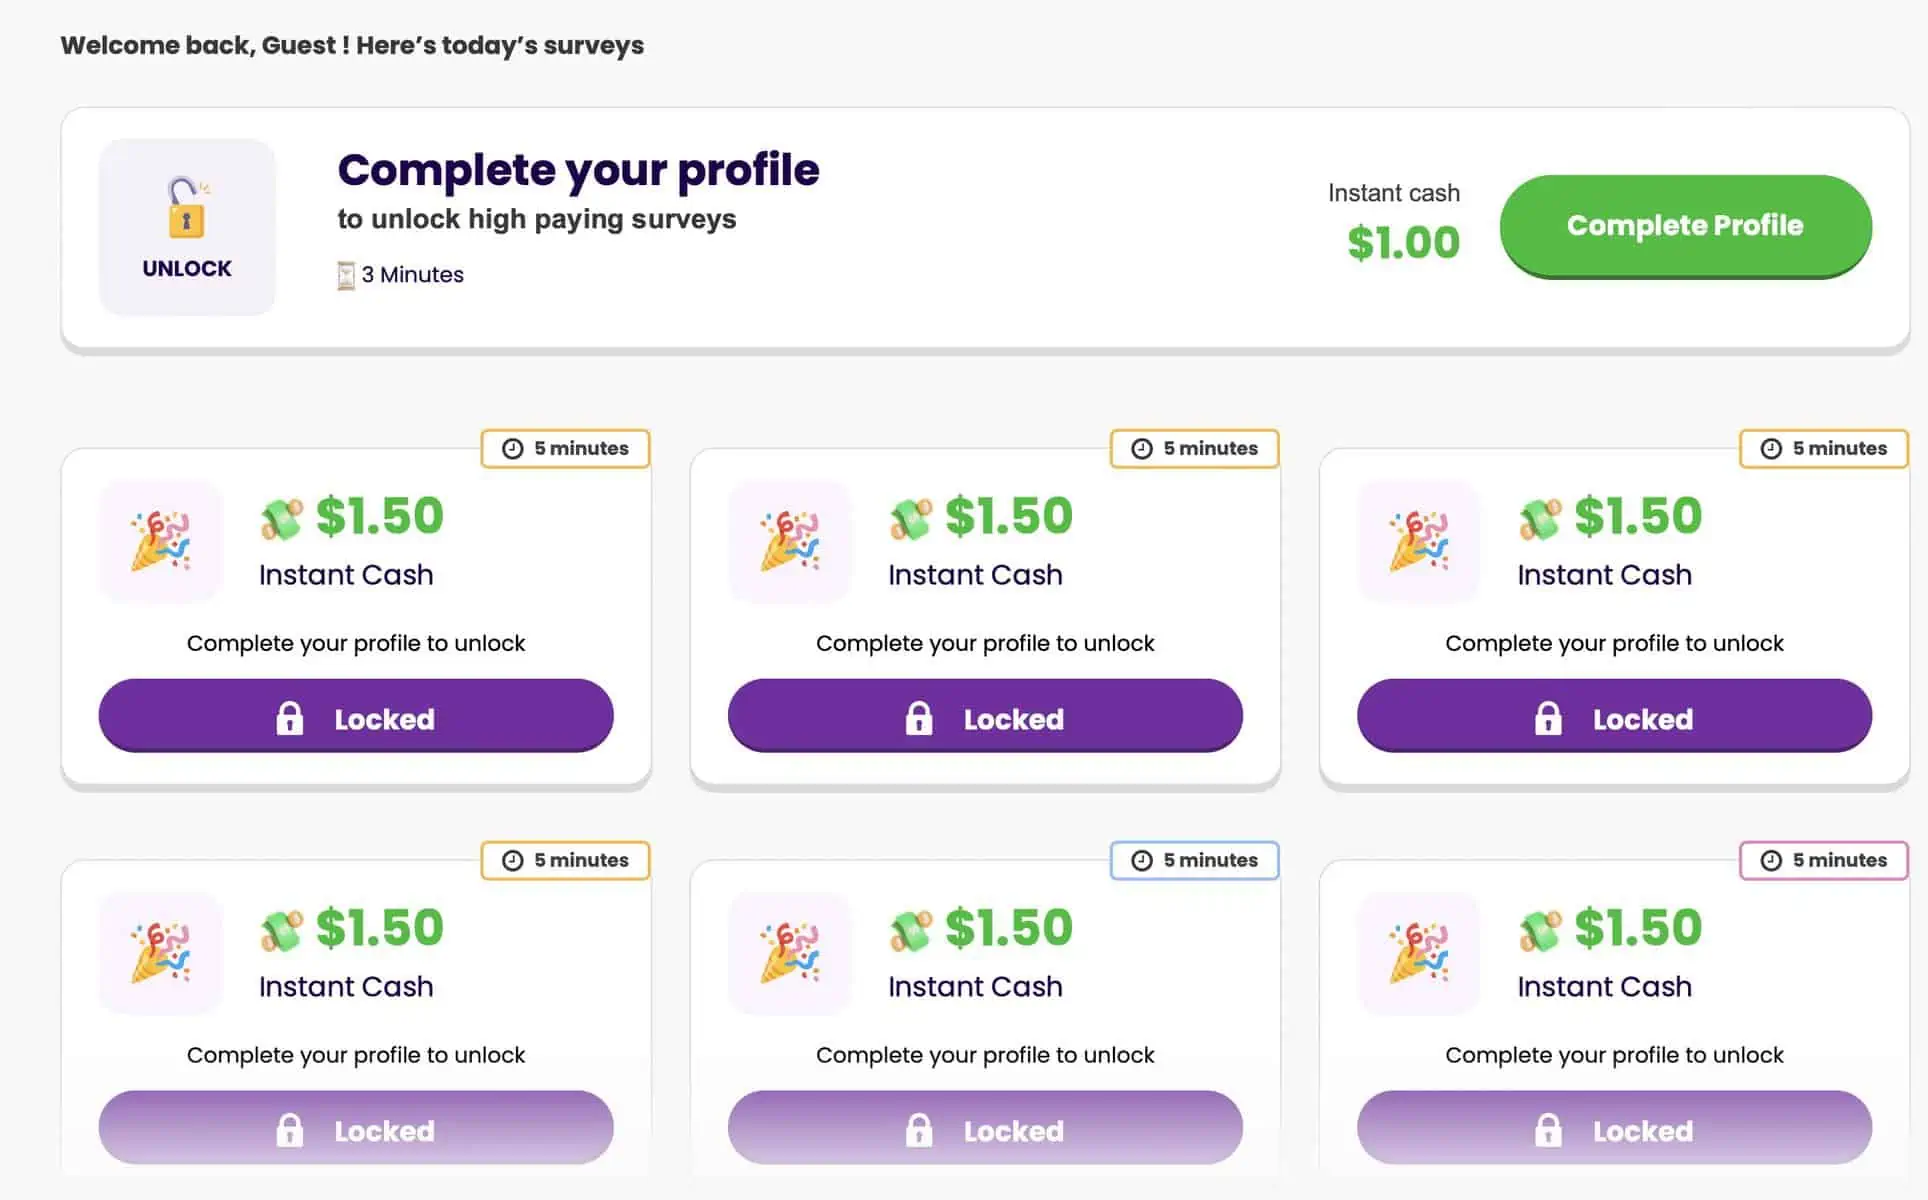This screenshot has width=1928, height=1200.
Task: Click the pink-bordered 5 minutes badge
Action: click(x=1824, y=861)
